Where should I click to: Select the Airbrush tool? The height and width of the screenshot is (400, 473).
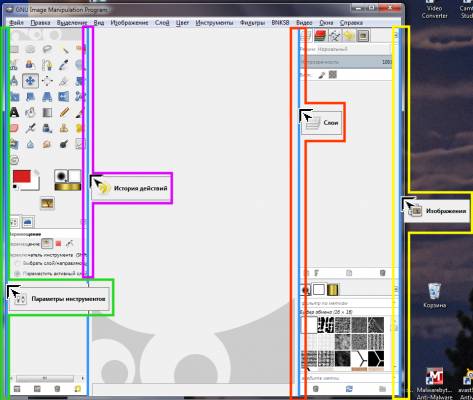pyautogui.click(x=30, y=128)
